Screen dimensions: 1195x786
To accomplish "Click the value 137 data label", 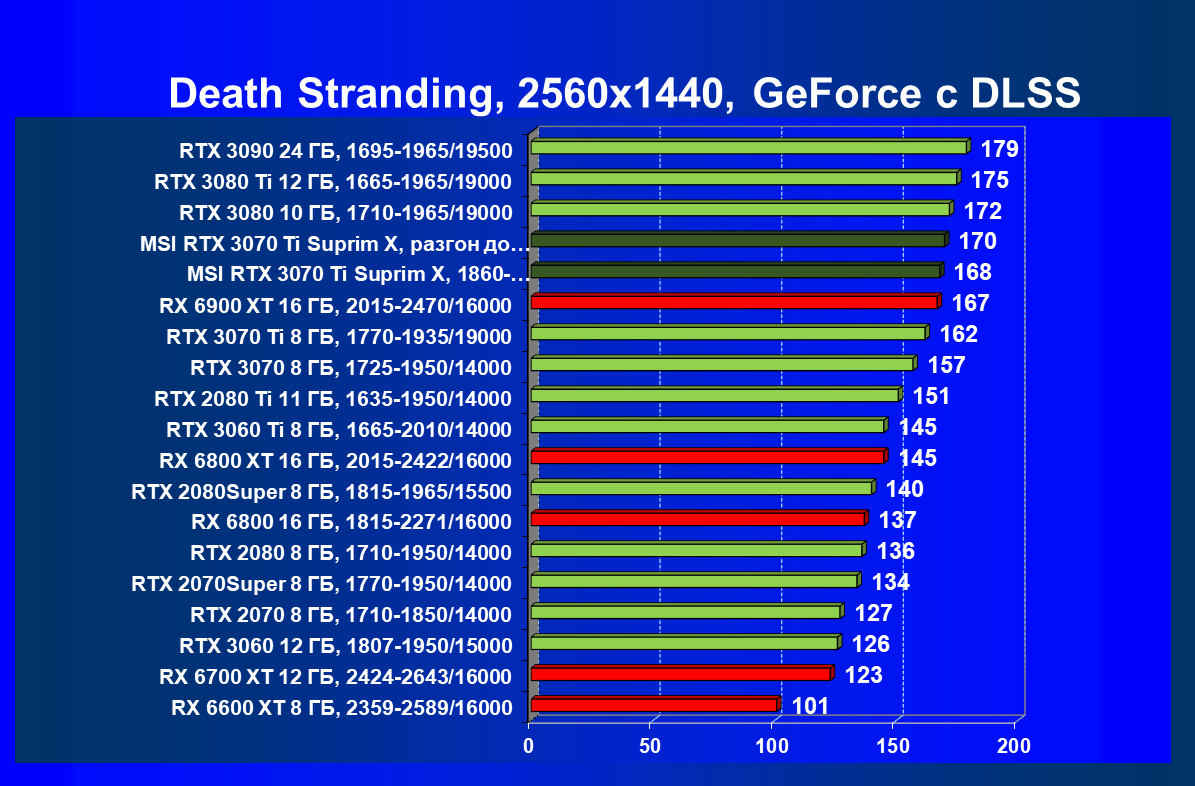I will pos(897,521).
